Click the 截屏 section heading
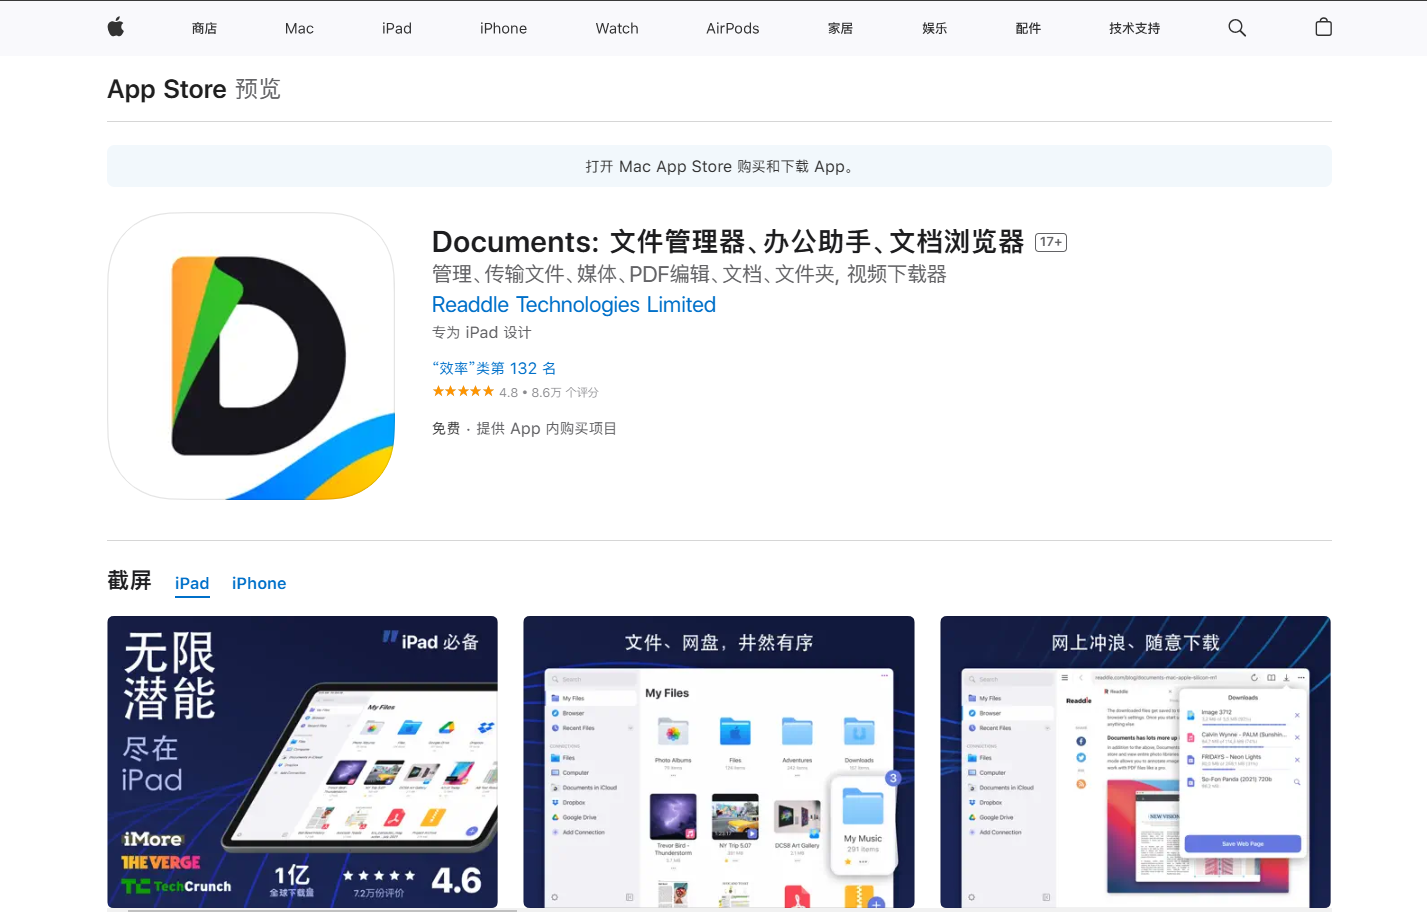Image resolution: width=1427 pixels, height=912 pixels. 129,580
